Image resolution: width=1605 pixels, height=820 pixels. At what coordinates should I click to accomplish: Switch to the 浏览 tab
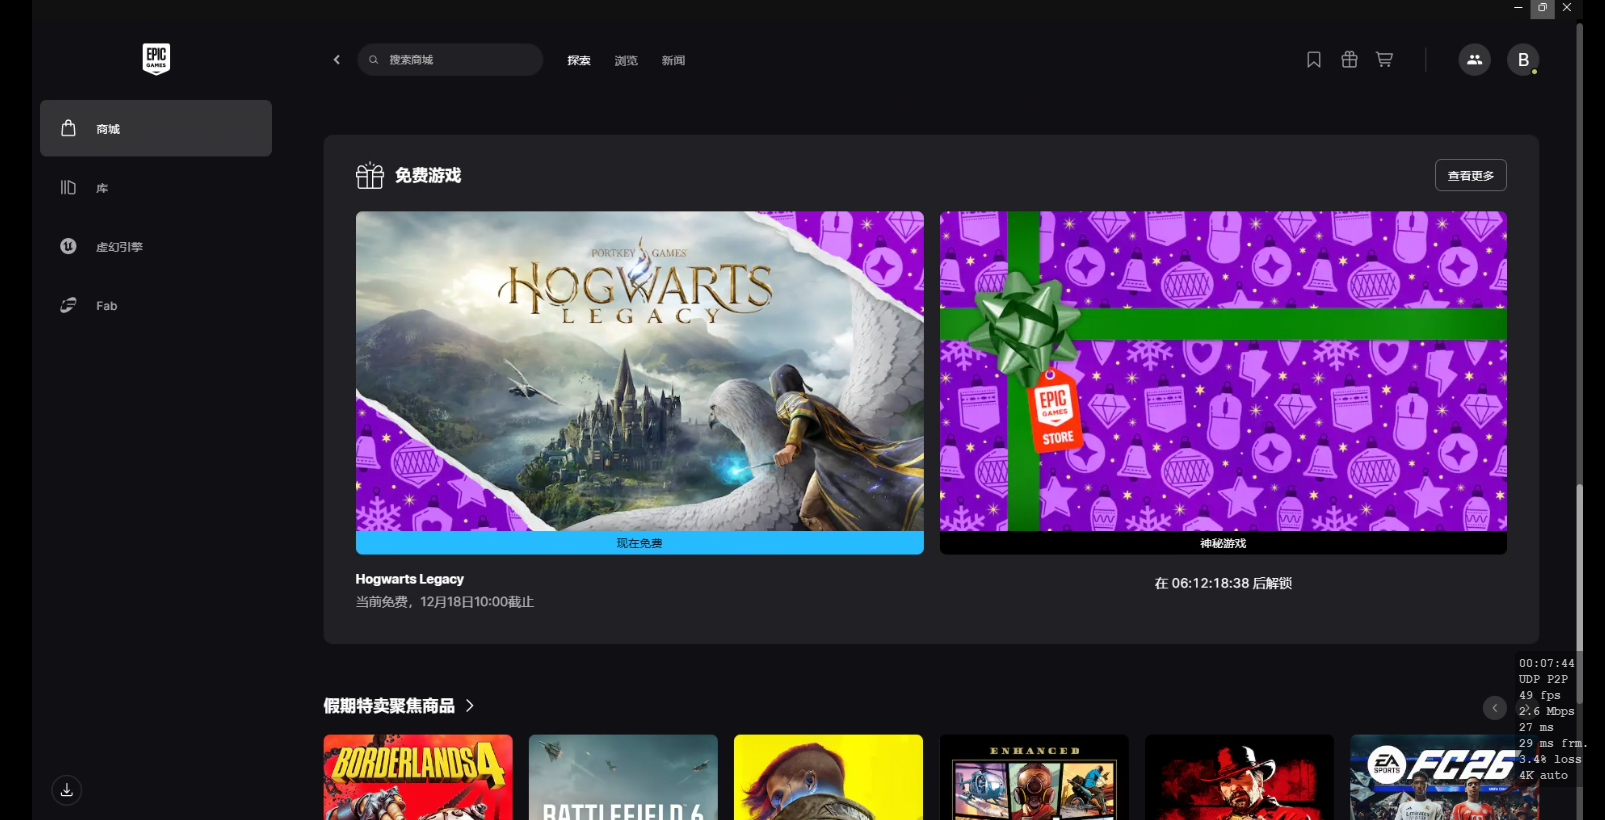coord(626,61)
